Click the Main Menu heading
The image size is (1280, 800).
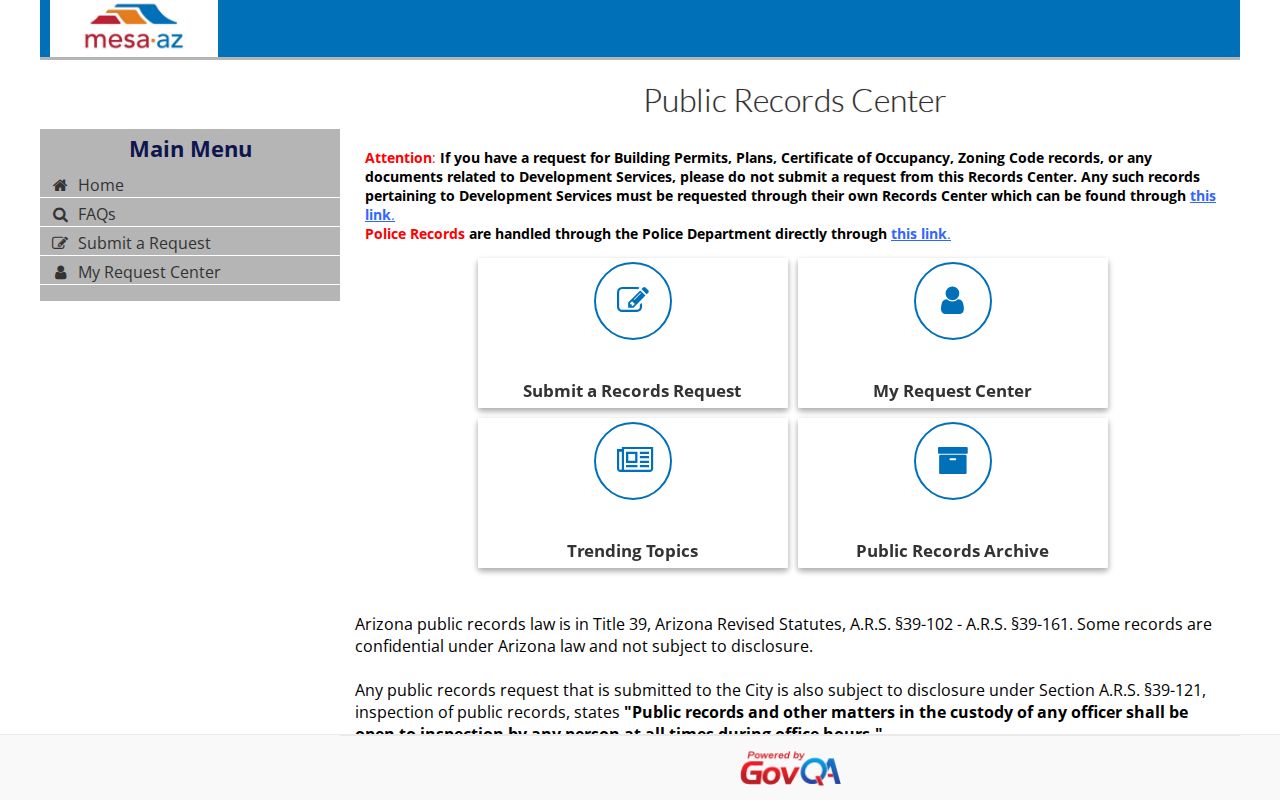(190, 149)
